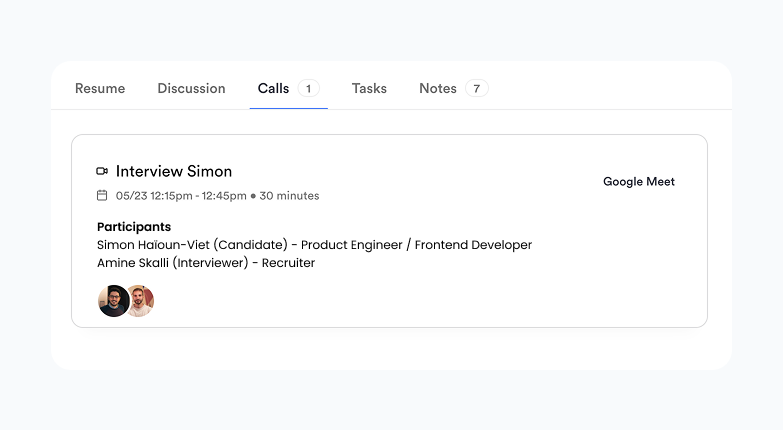Select the Calls tab
Viewport: 783px width, 430px height.
[273, 89]
